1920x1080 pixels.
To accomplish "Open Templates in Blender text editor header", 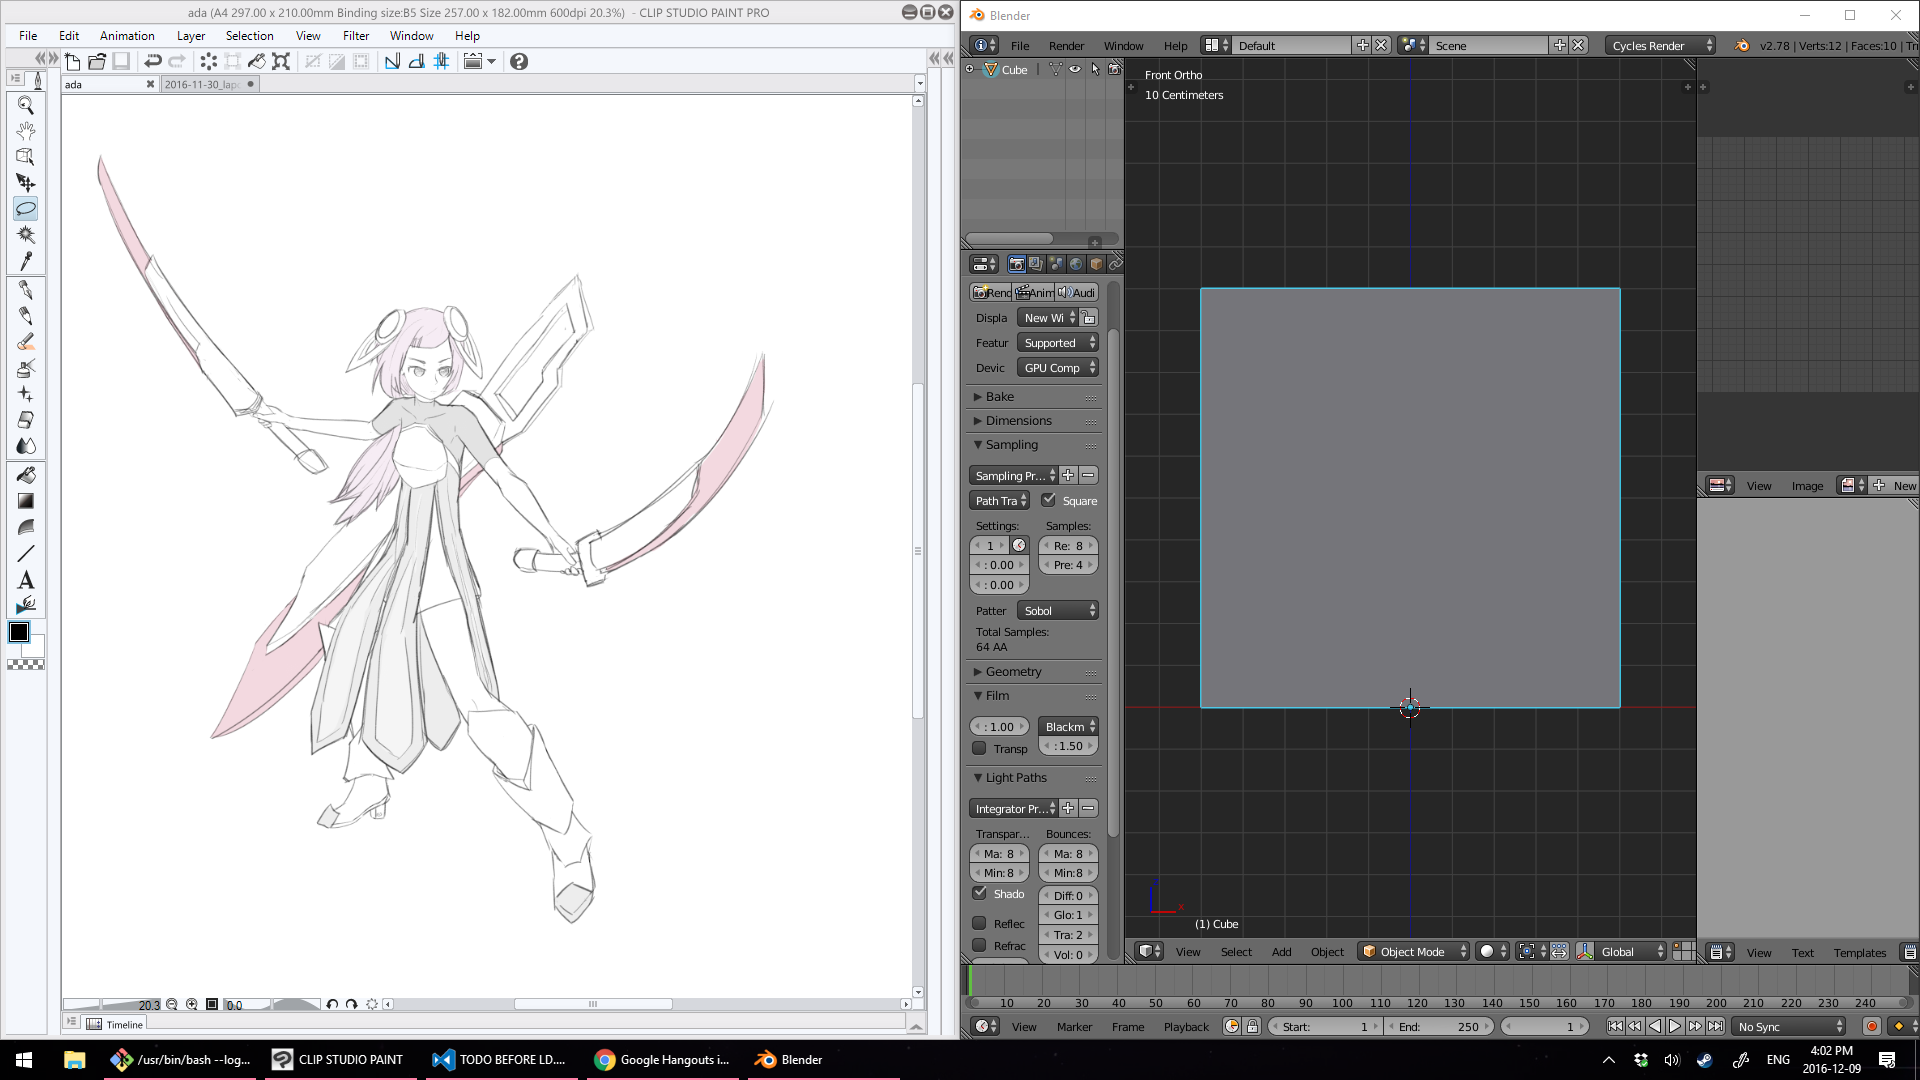I will click(x=1859, y=953).
